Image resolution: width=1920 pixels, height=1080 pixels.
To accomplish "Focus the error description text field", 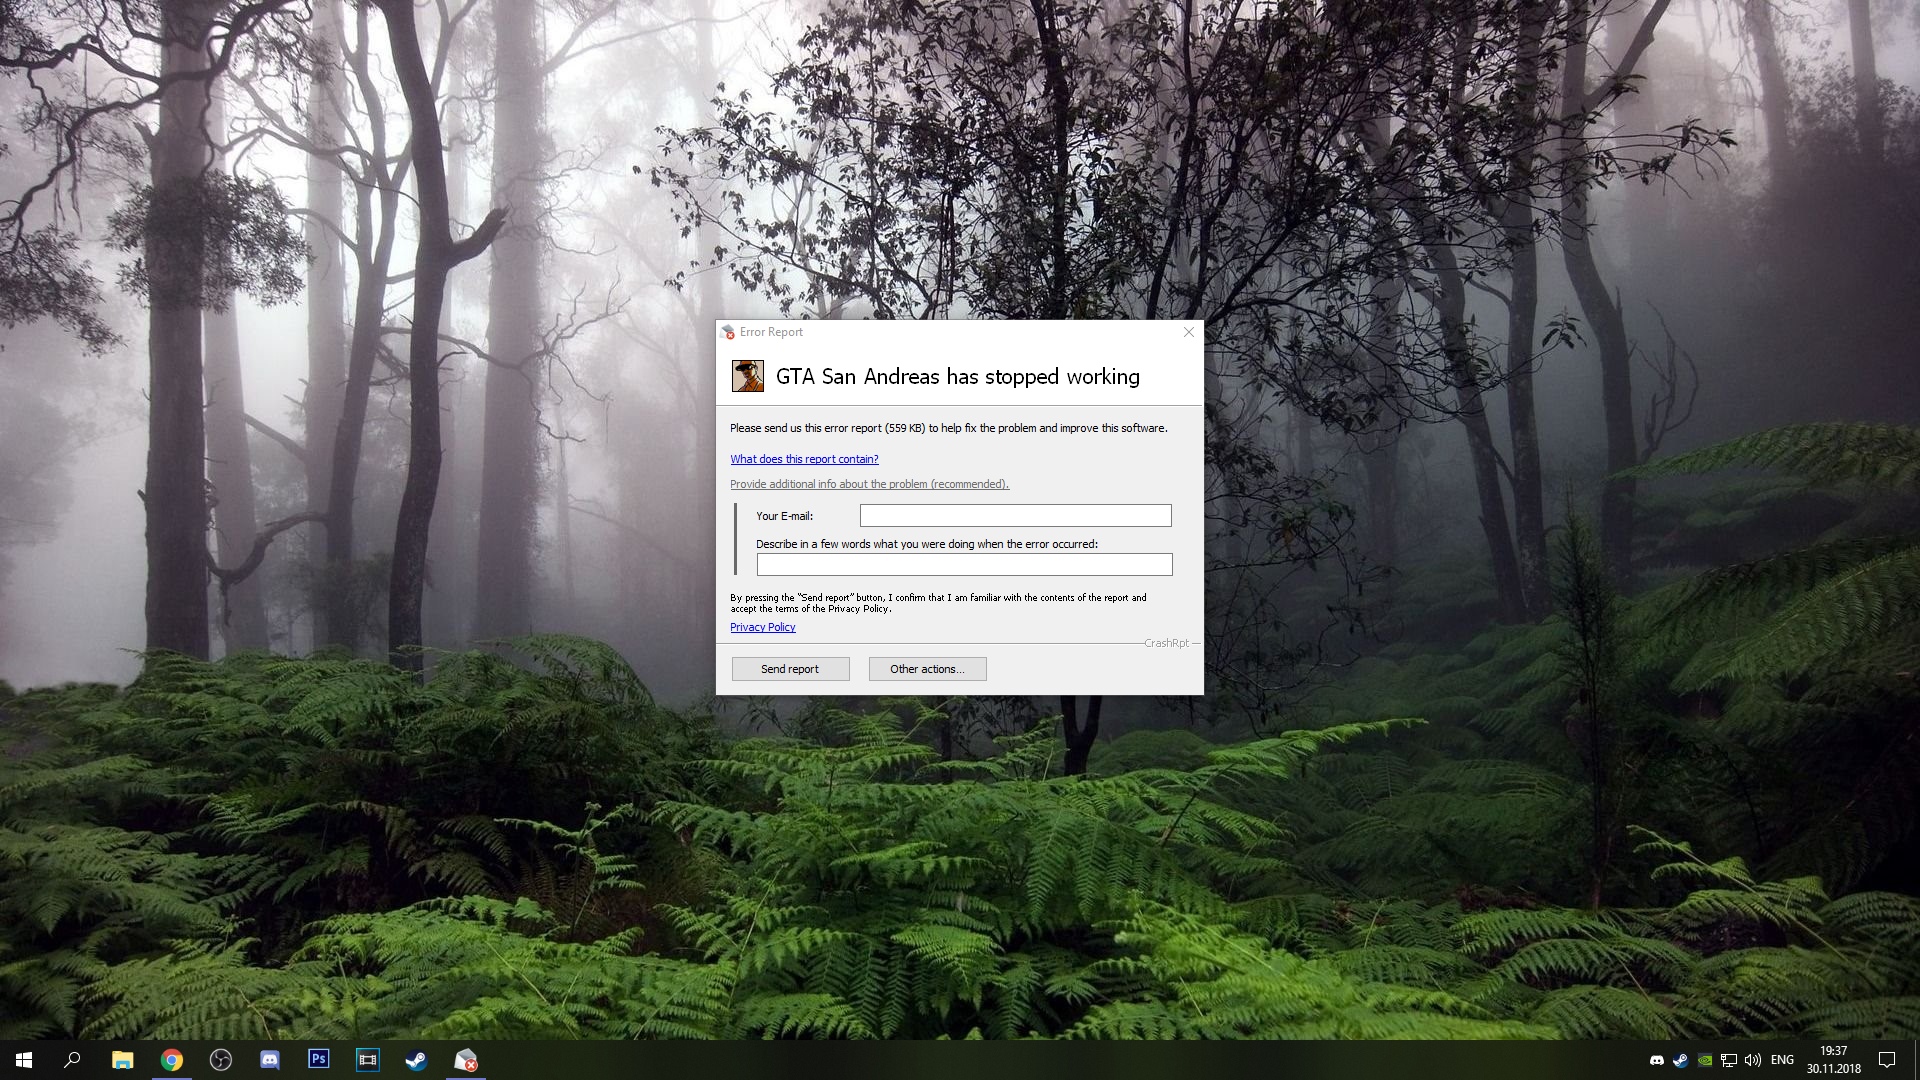I will tap(964, 564).
